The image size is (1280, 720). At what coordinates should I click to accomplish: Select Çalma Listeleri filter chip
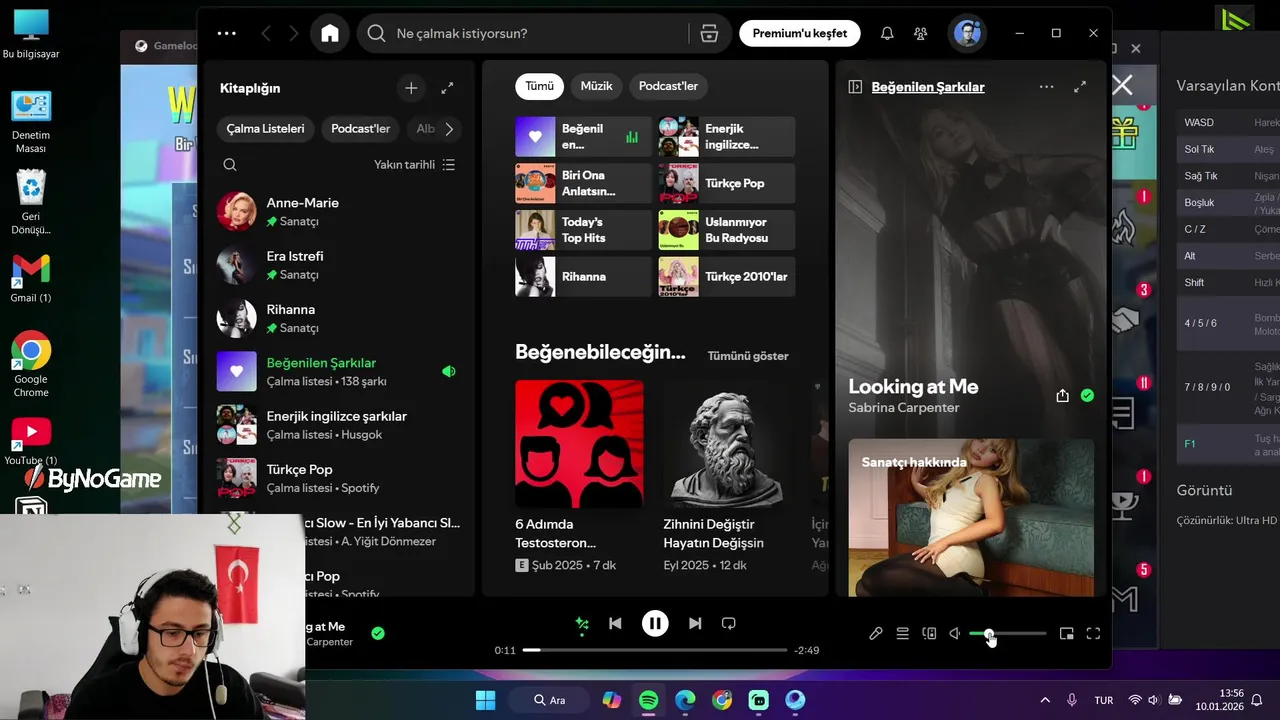(265, 129)
